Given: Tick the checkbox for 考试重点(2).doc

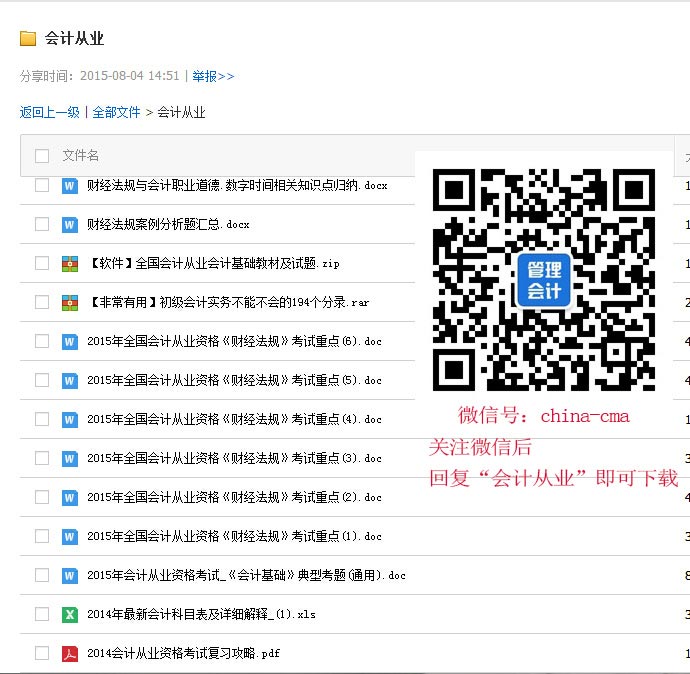Looking at the screenshot, I should click(x=42, y=497).
